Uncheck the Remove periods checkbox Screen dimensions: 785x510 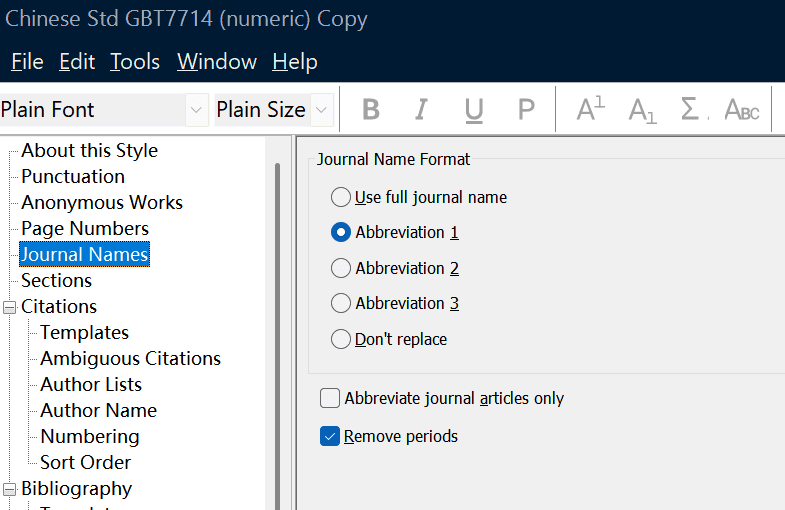330,436
